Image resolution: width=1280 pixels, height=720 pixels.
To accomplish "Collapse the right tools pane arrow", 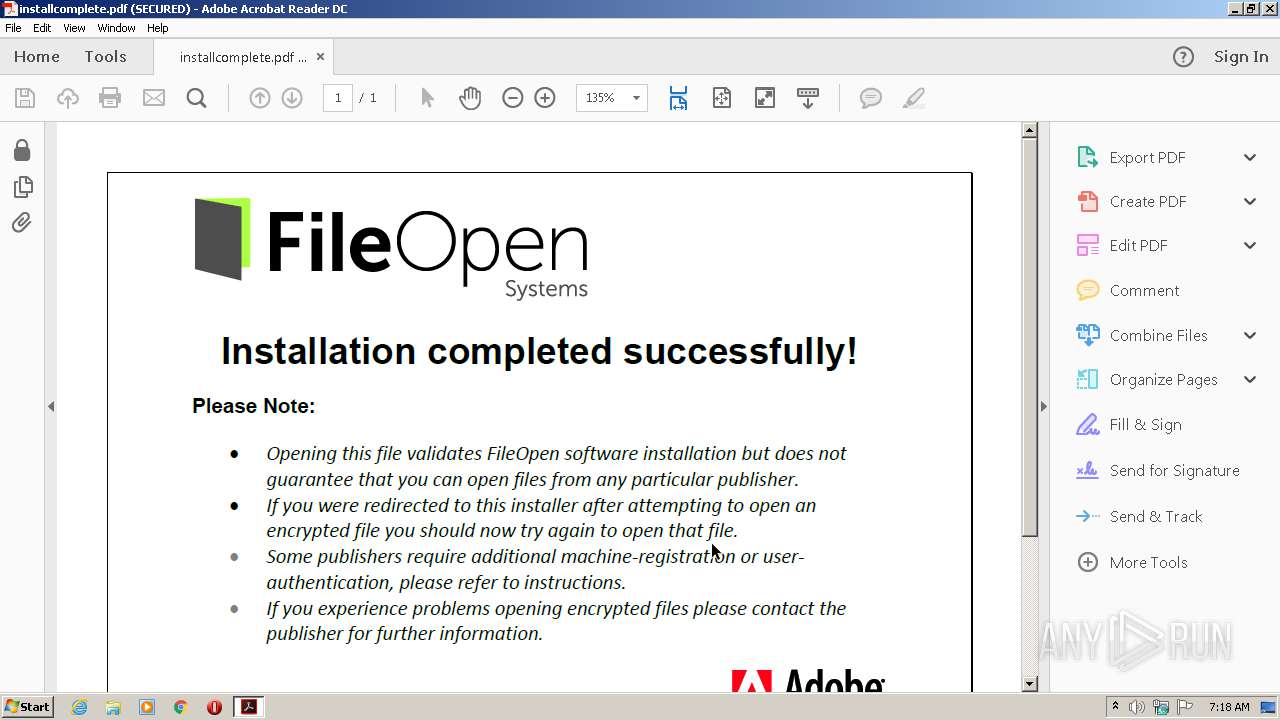I will pyautogui.click(x=1043, y=406).
